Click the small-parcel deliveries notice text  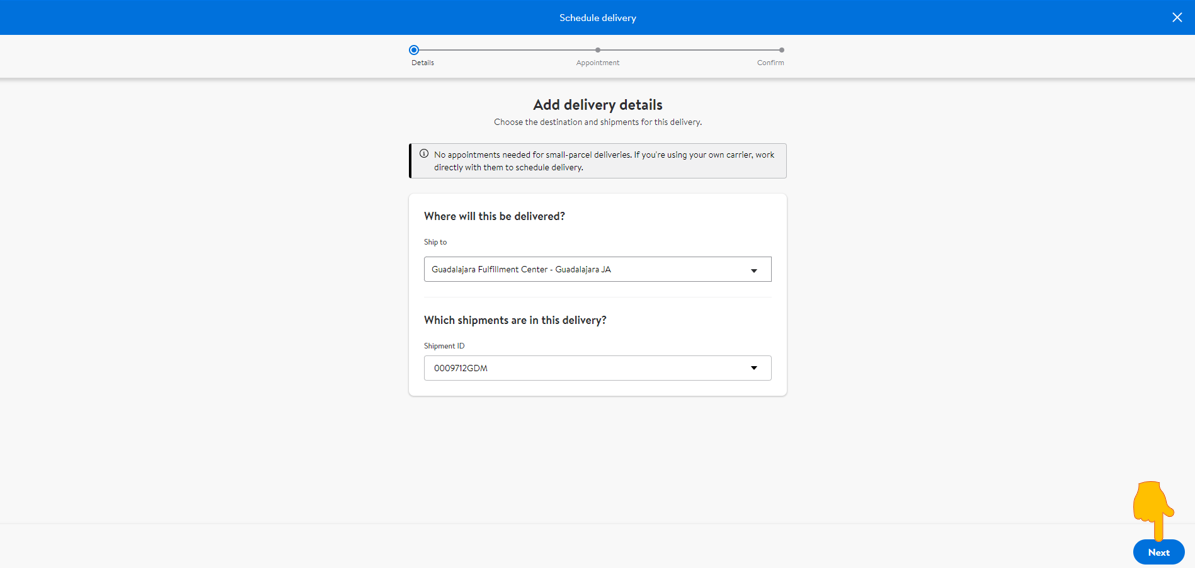click(x=603, y=161)
